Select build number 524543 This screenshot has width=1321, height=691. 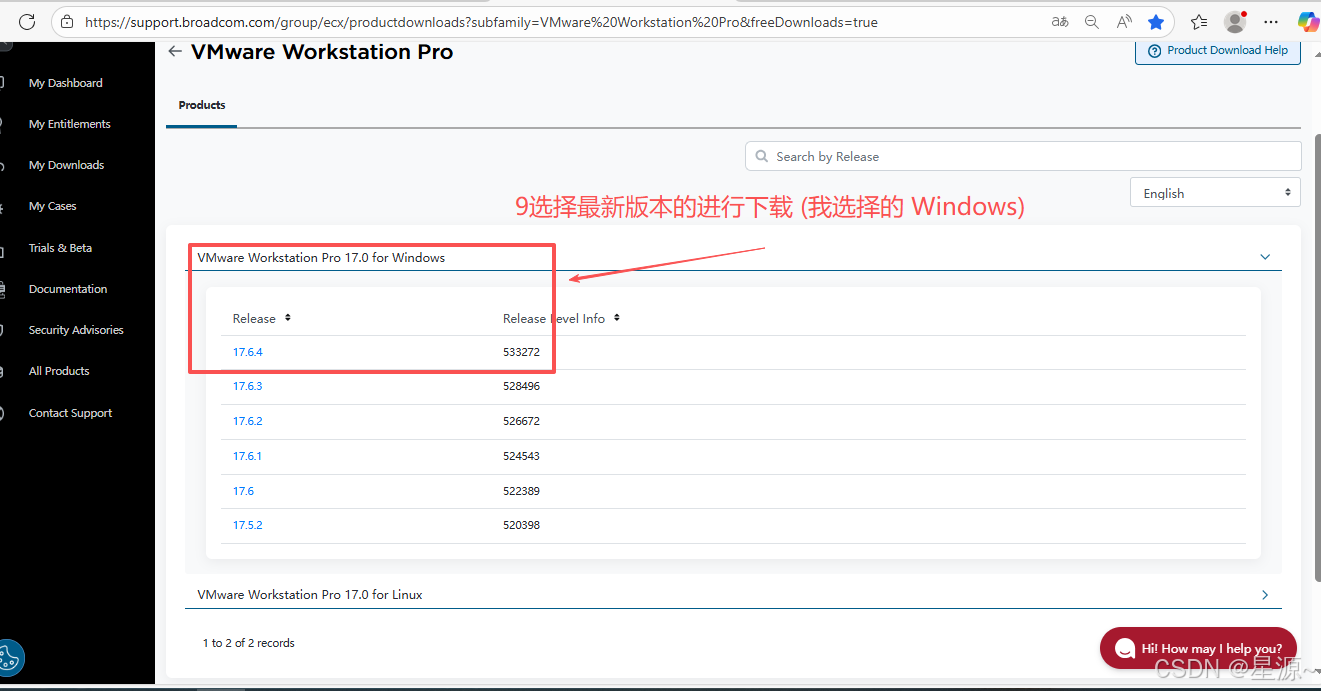click(521, 456)
